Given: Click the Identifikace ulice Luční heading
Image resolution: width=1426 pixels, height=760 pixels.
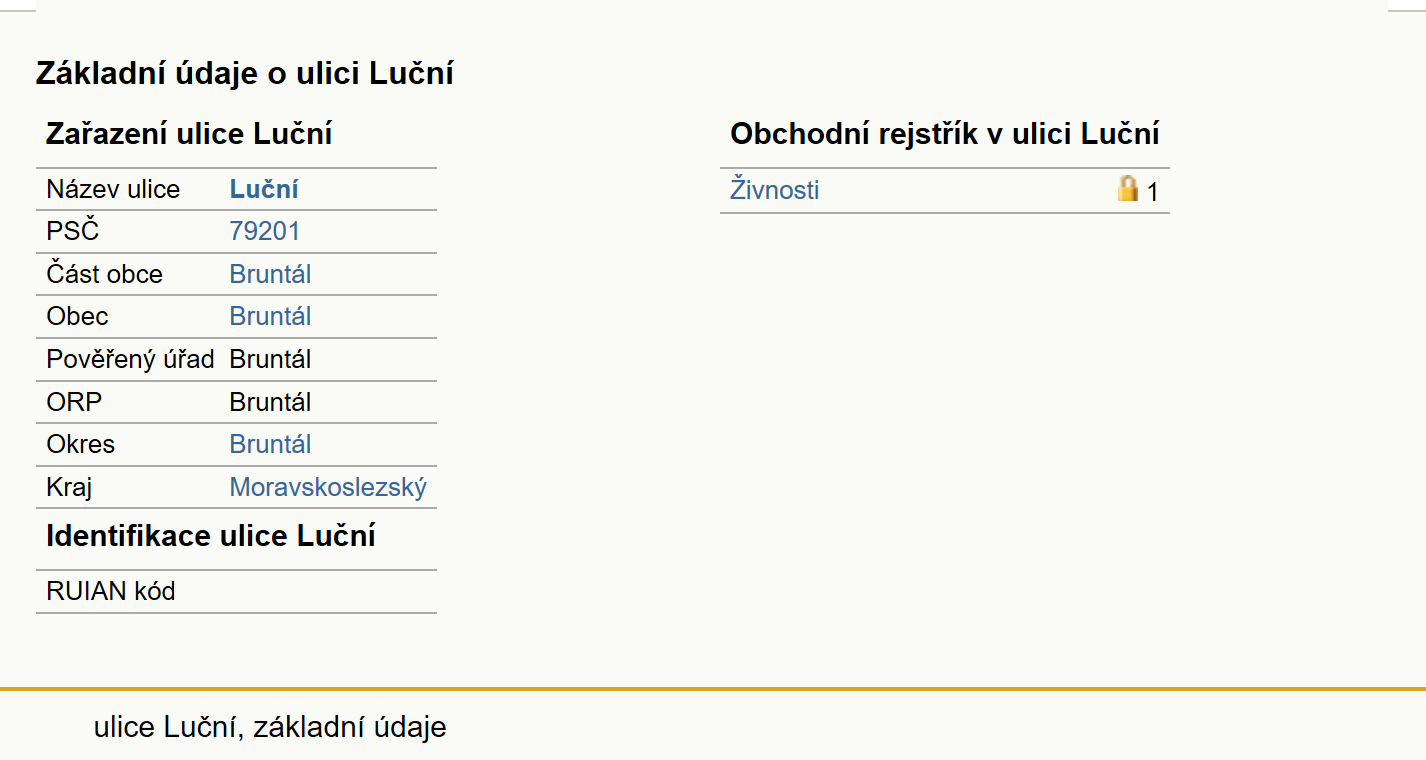Looking at the screenshot, I should (211, 536).
